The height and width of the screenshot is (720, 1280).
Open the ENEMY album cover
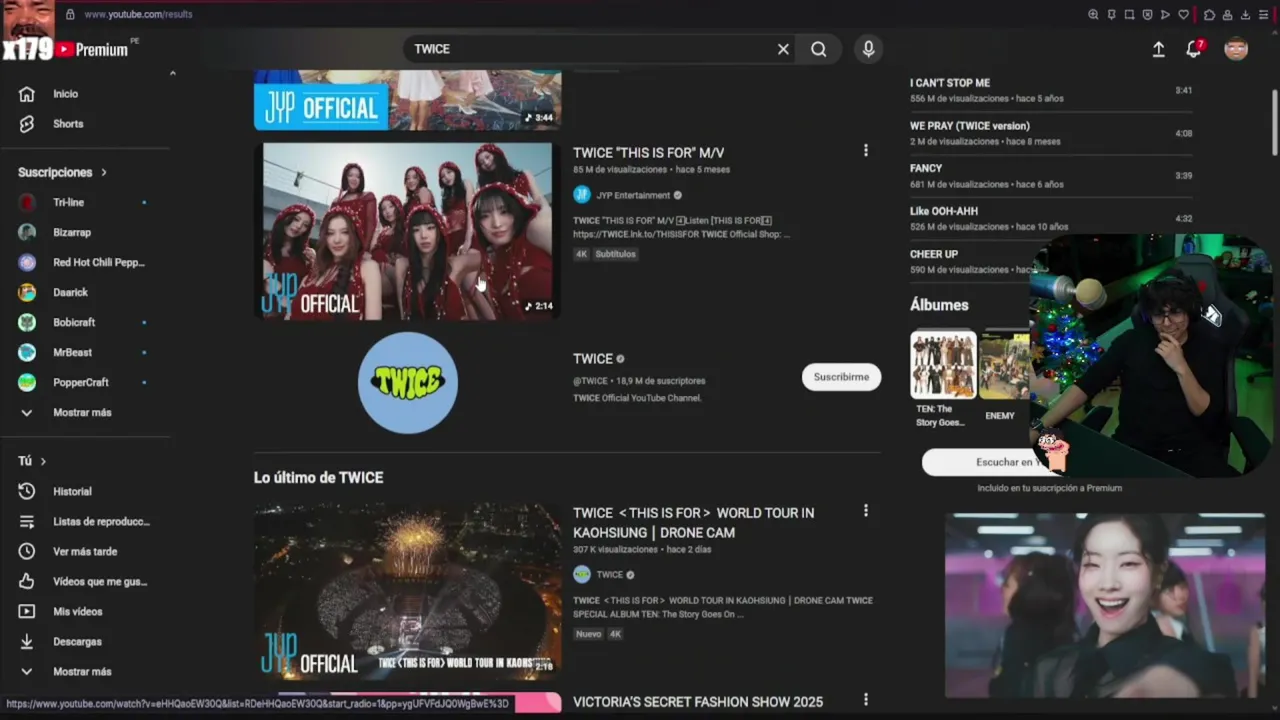[x=1004, y=365]
